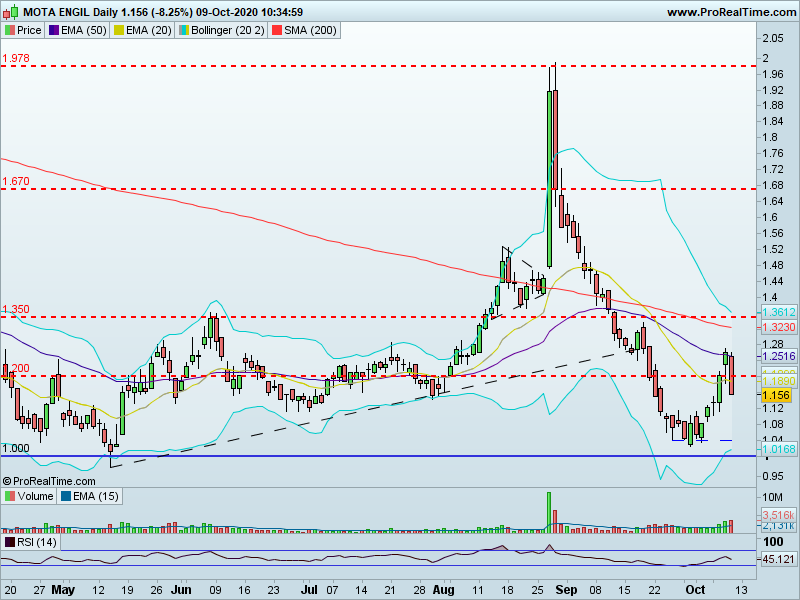Select the Volume legend button
Viewport: 800px width, 600px height.
(x=29, y=496)
